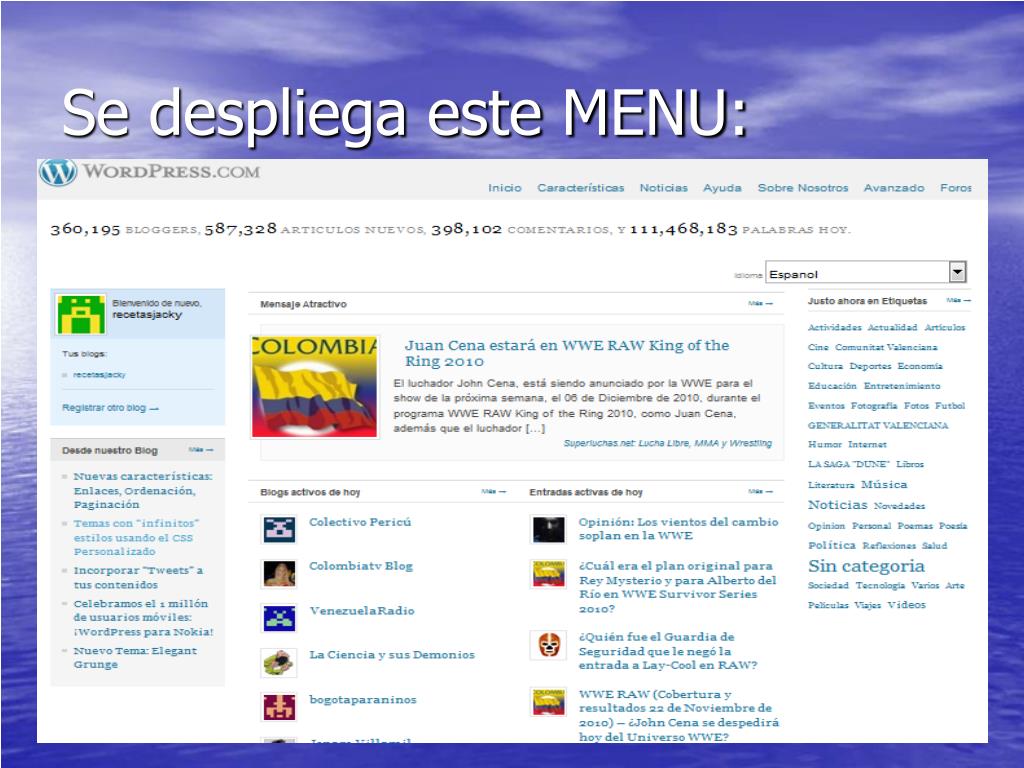Click the WordPress.com logo

150,172
